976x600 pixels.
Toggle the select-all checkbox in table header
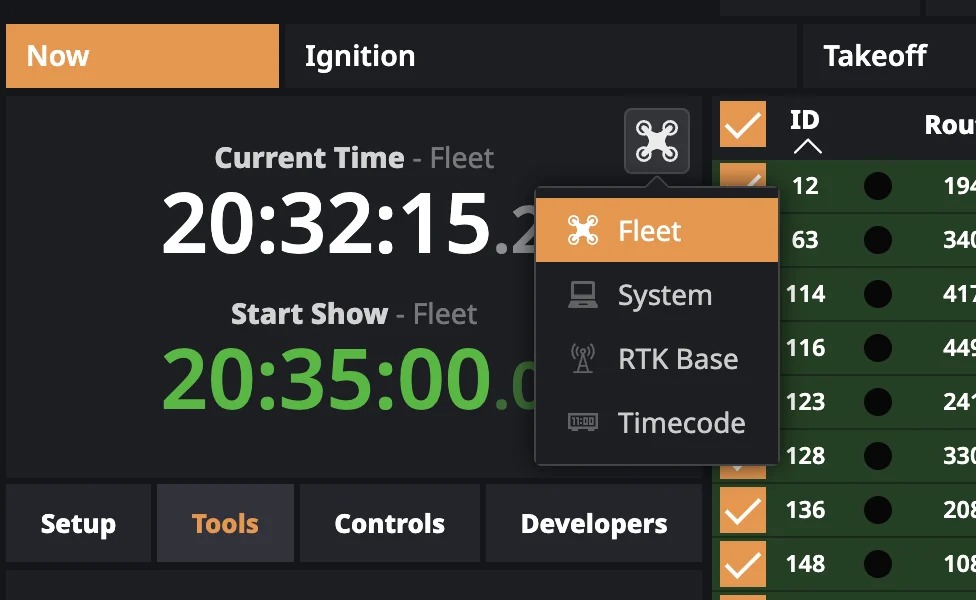[743, 124]
